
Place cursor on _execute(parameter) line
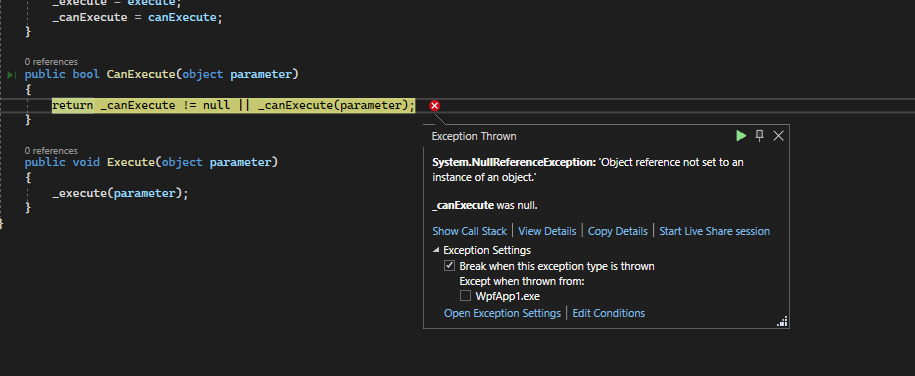(x=120, y=193)
